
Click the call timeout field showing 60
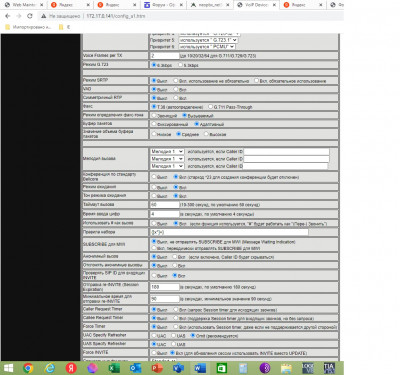[165, 204]
